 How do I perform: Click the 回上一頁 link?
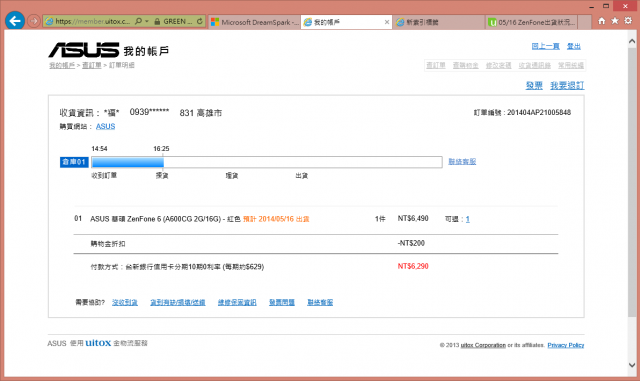tap(545, 46)
